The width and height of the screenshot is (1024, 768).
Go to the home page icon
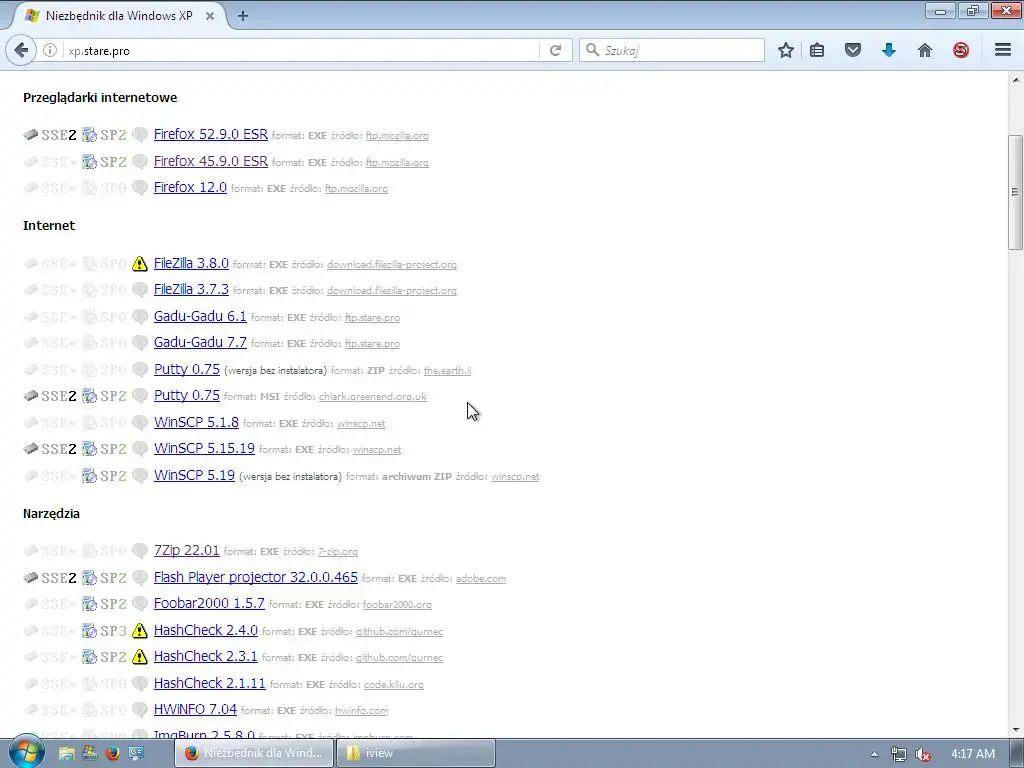pyautogui.click(x=925, y=50)
